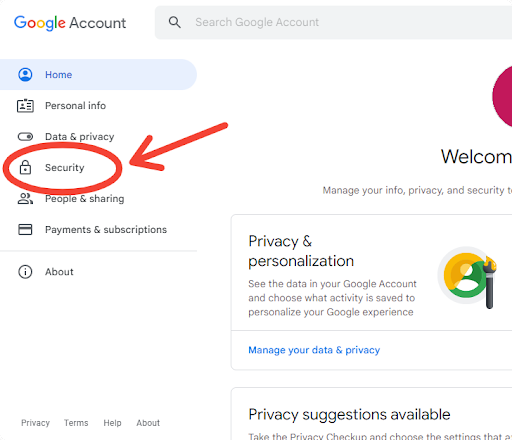This screenshot has height=440, width=512.
Task: Focus the Search Google Account field
Action: (x=333, y=22)
